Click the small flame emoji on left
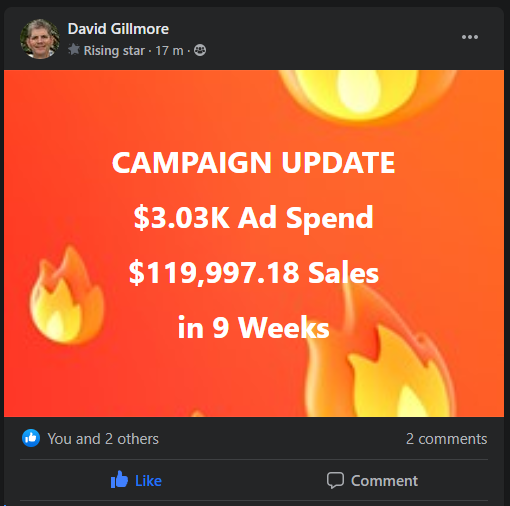Image resolution: width=510 pixels, height=506 pixels. 67,296
